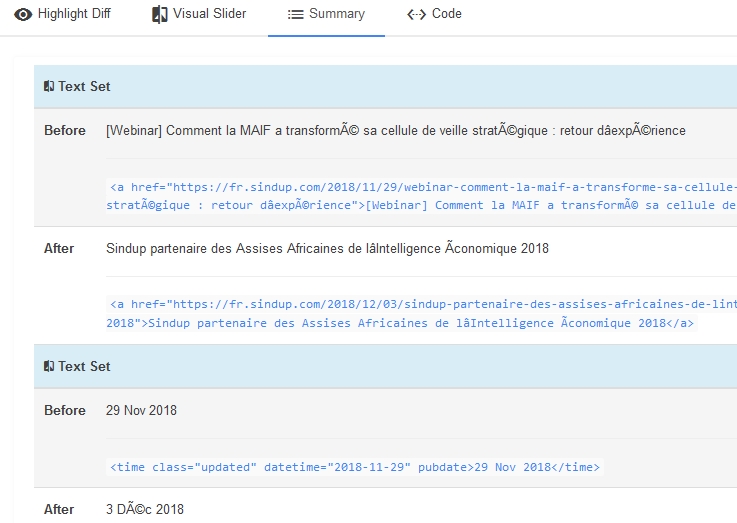Image resolution: width=737 pixels, height=523 pixels.
Task: Click the After text about Assises Africaines
Action: pyautogui.click(x=327, y=249)
